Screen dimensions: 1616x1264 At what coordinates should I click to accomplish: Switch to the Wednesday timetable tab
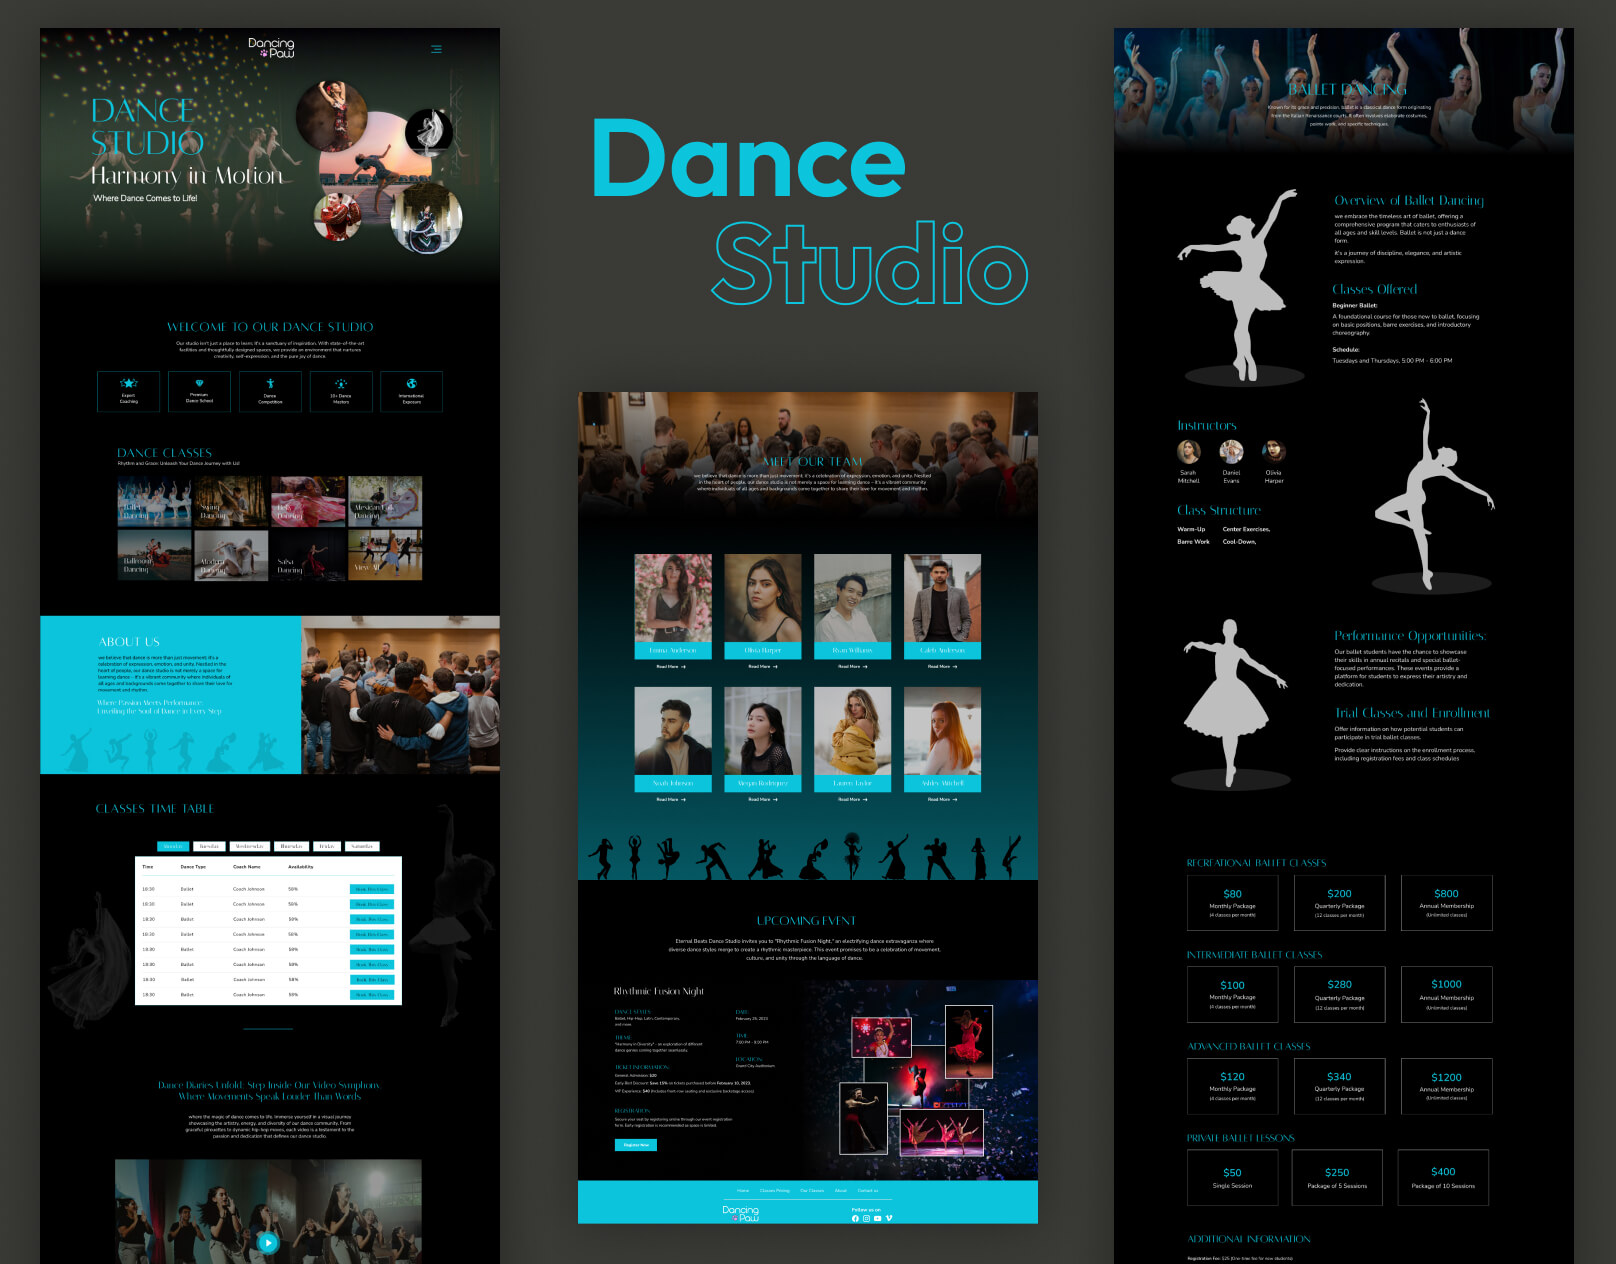click(249, 846)
